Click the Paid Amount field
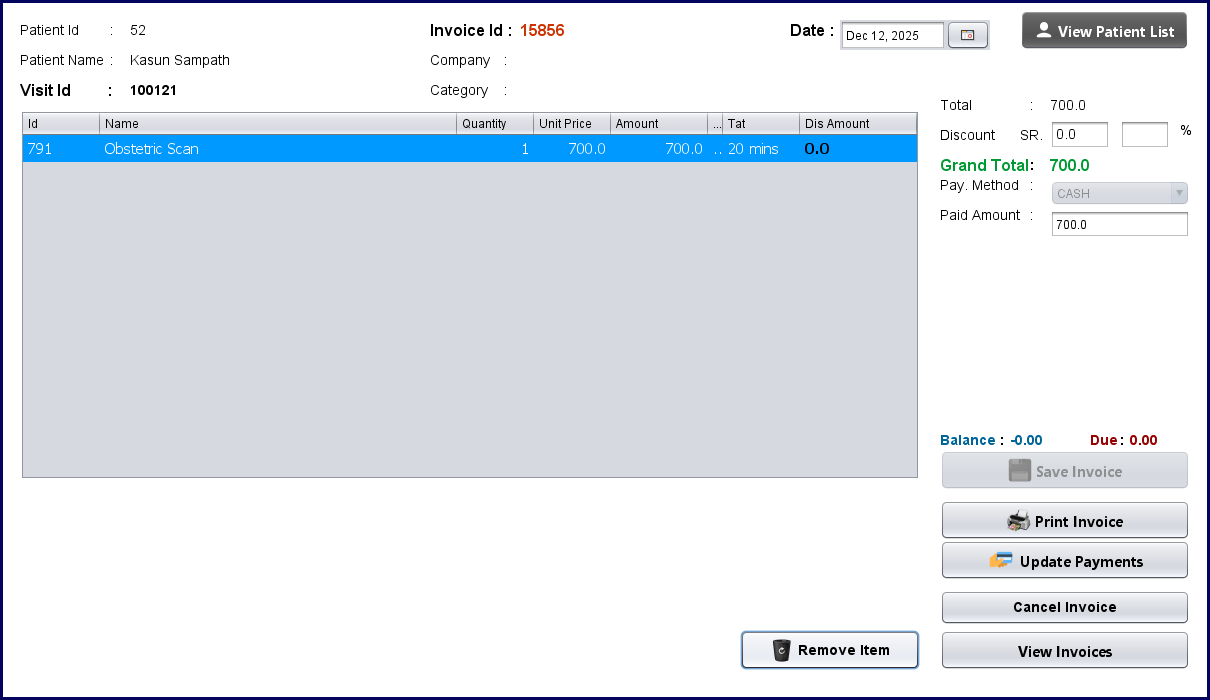1210x700 pixels. (x=1119, y=225)
